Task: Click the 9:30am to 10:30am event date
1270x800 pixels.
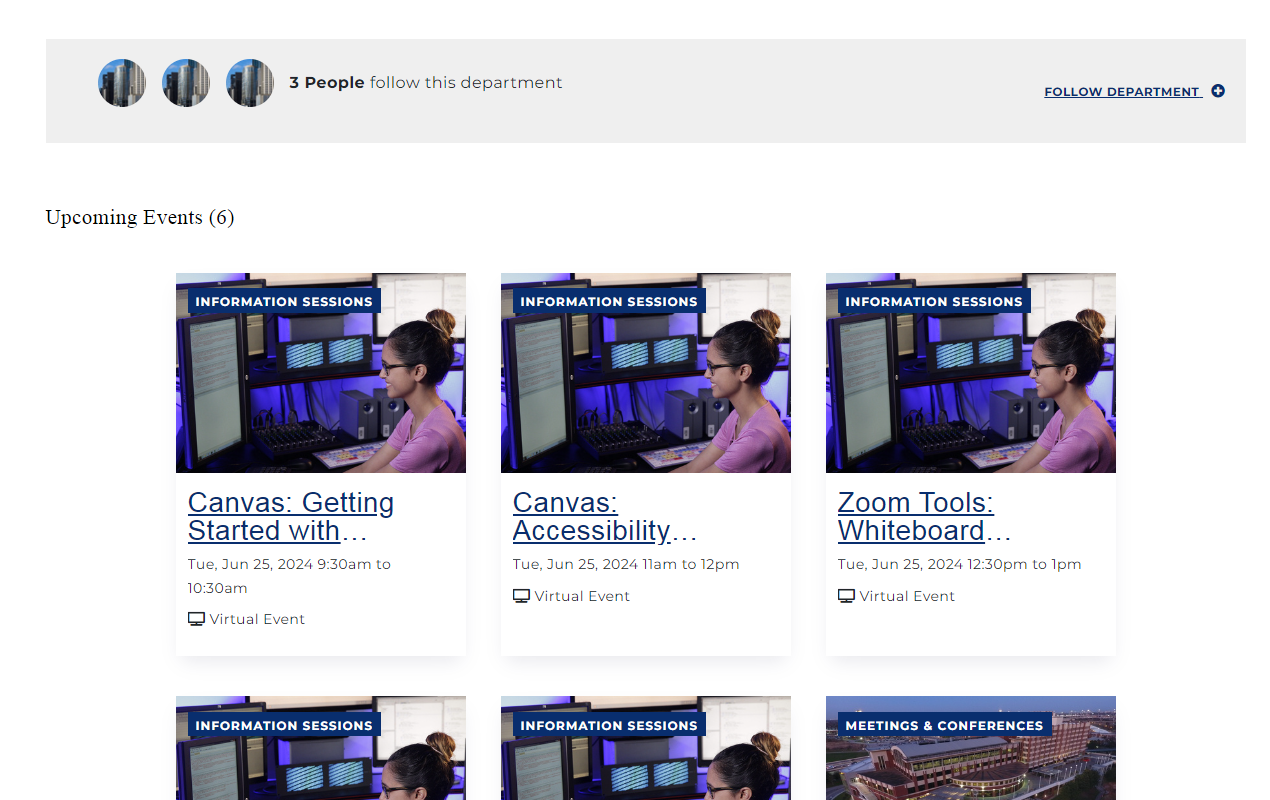Action: click(289, 576)
